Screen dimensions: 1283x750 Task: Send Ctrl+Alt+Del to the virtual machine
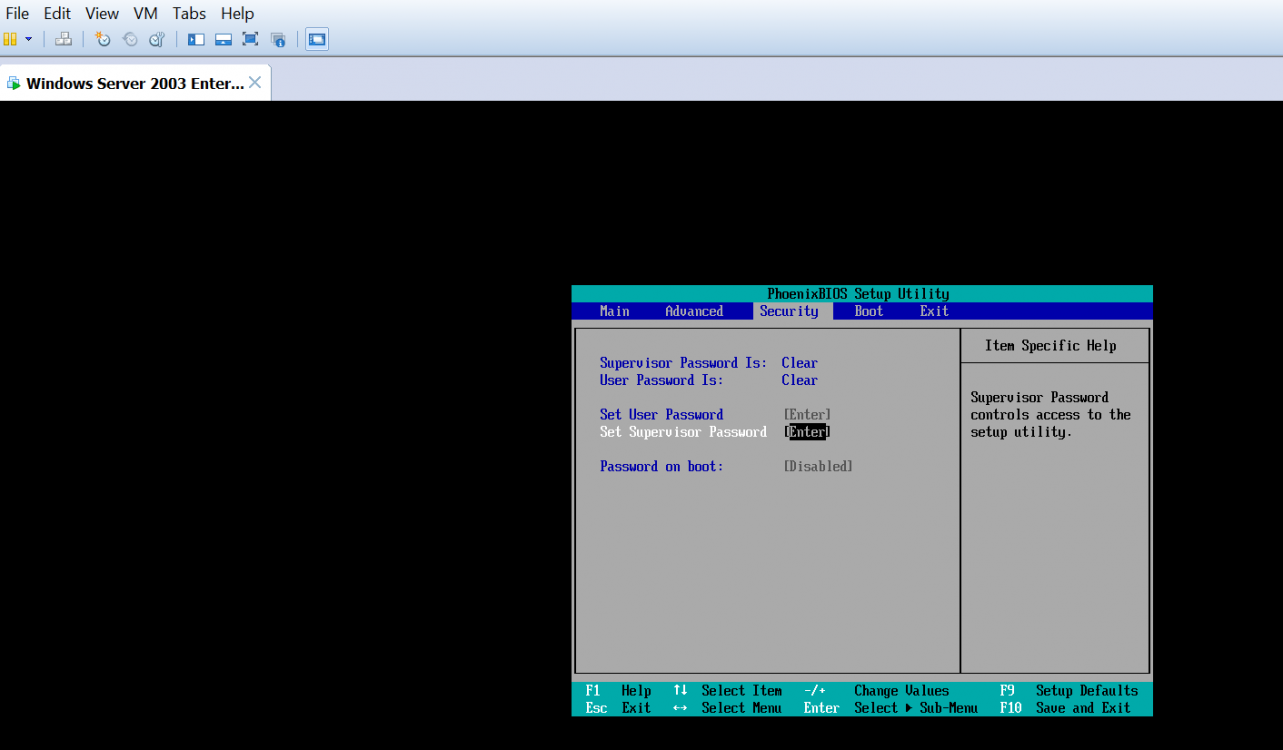(x=63, y=39)
